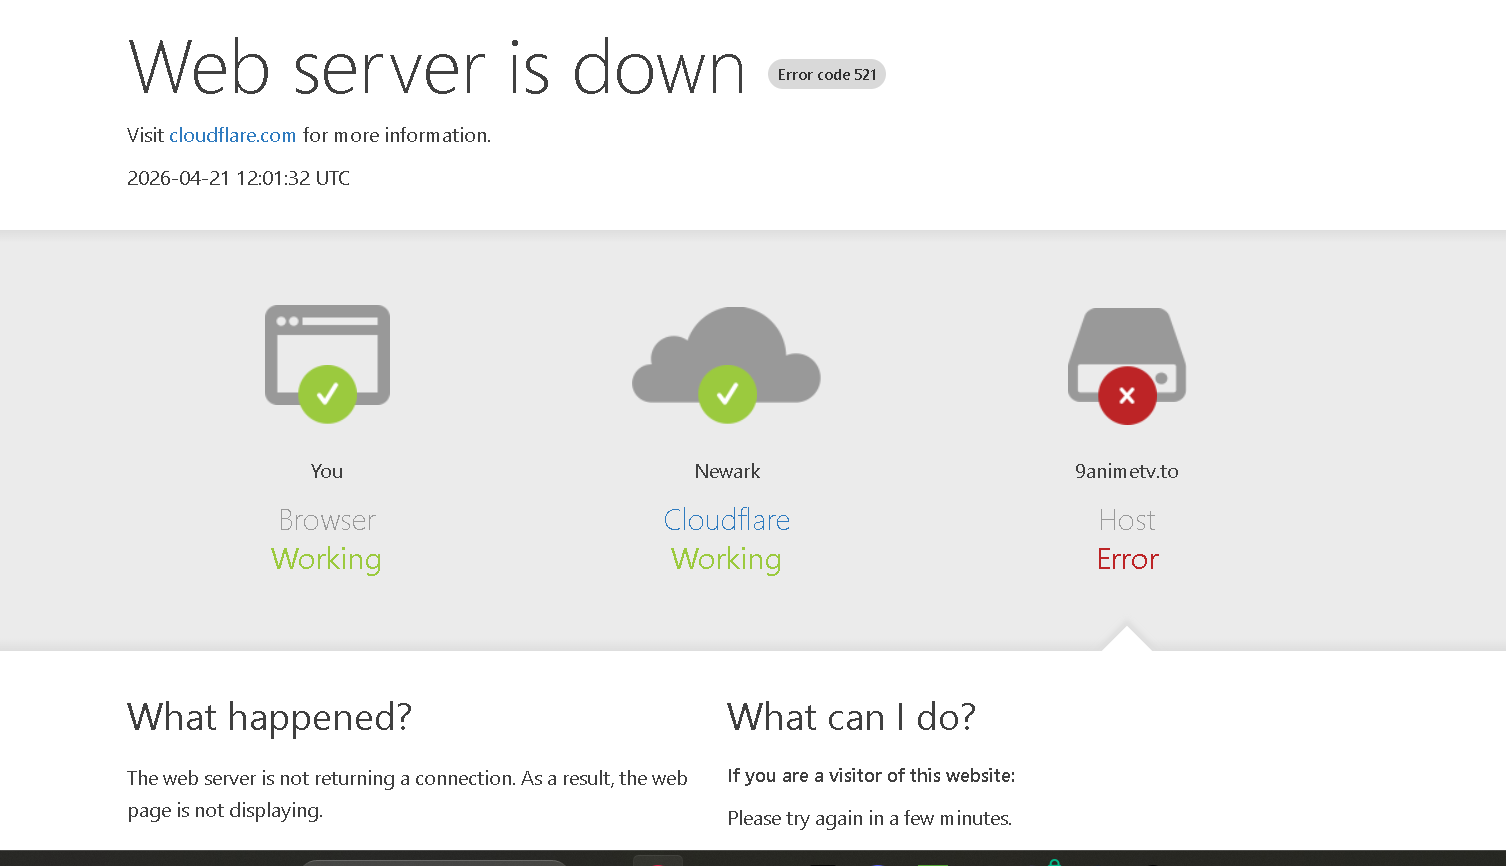Click the Cloudflare link under Newark
The height and width of the screenshot is (866, 1506).
pos(727,520)
